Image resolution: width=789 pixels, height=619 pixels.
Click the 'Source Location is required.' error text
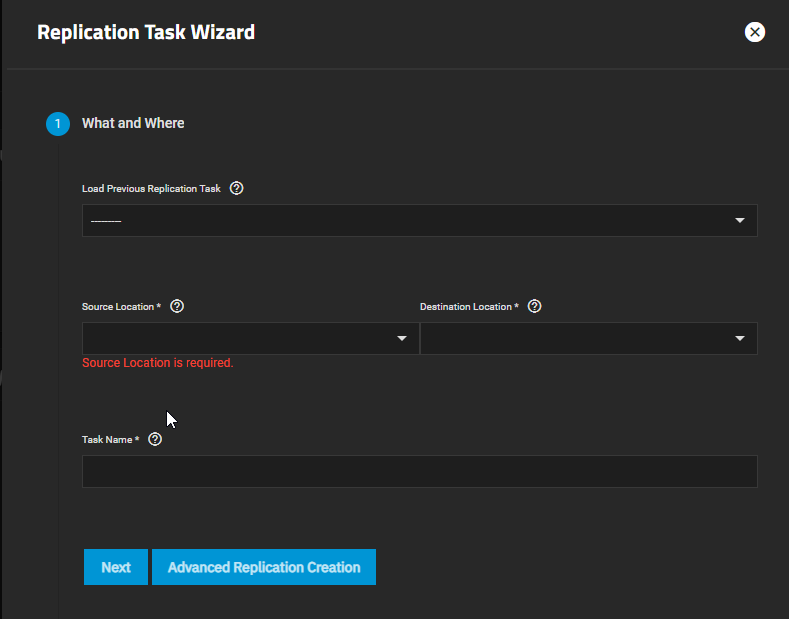[x=157, y=363]
